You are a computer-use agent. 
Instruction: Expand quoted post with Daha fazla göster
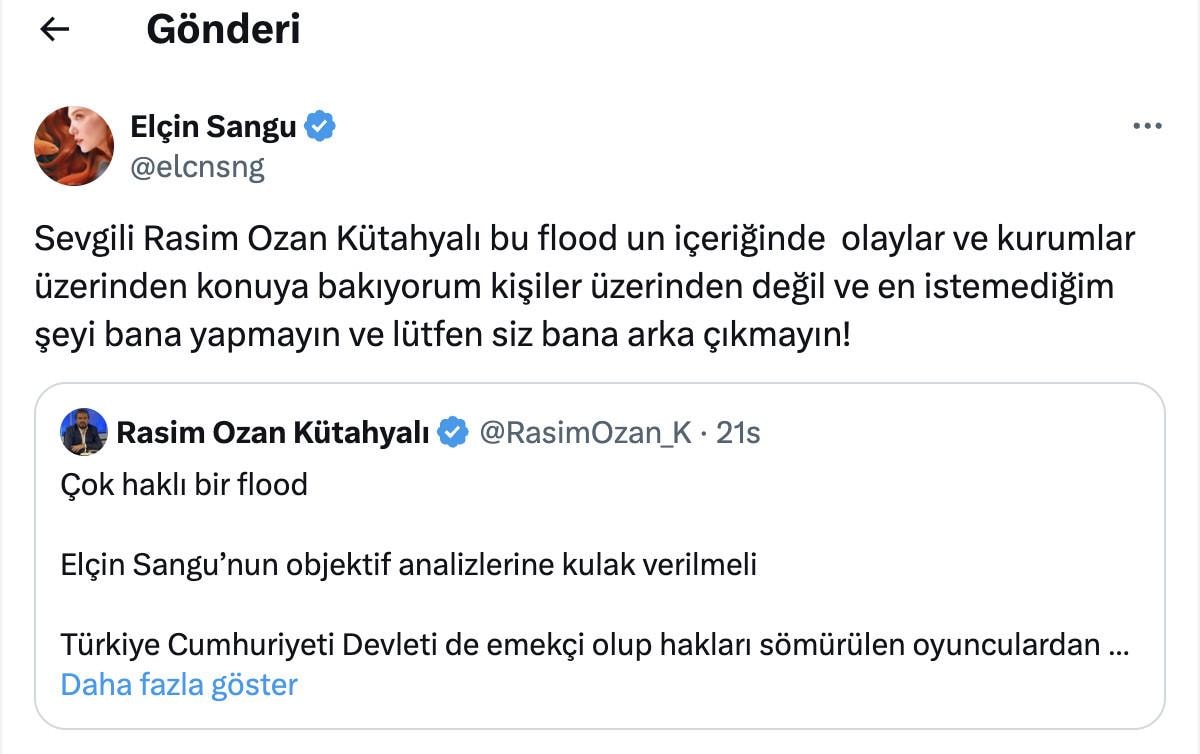pyautogui.click(x=179, y=685)
